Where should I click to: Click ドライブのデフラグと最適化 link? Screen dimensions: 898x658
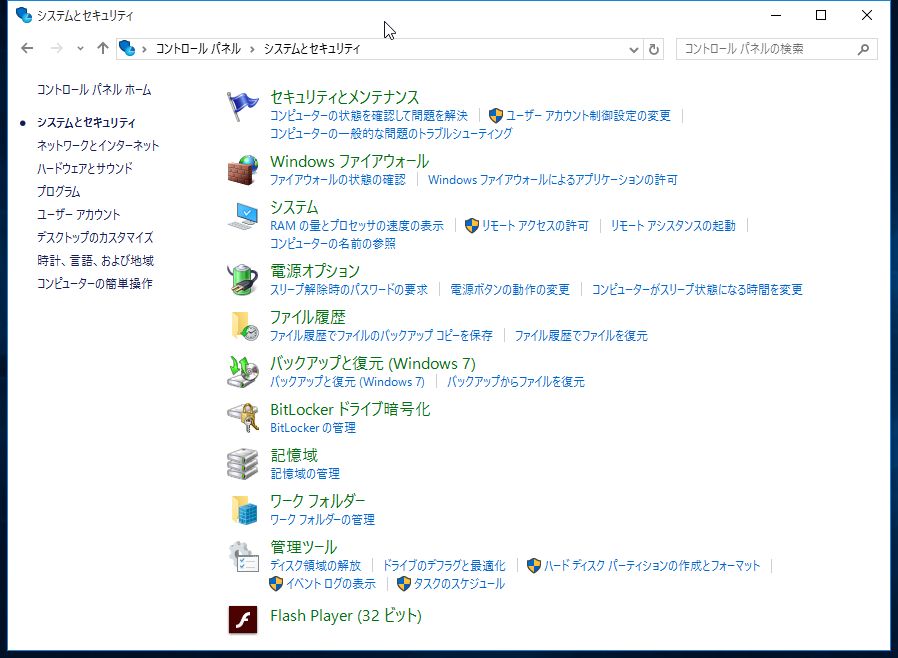tap(444, 566)
